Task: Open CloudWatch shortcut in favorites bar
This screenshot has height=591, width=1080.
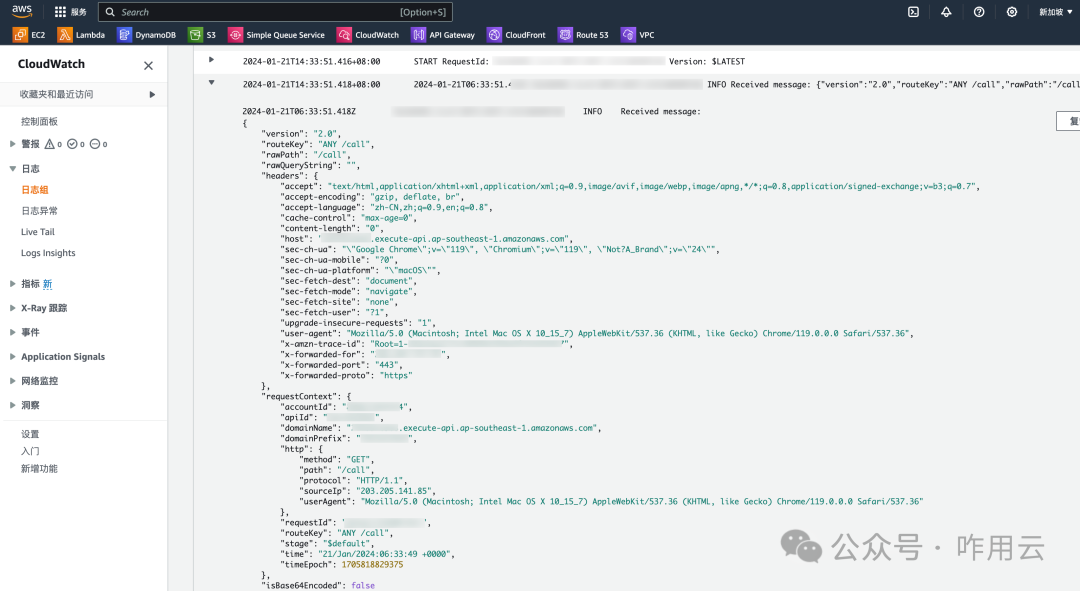Action: (x=368, y=34)
